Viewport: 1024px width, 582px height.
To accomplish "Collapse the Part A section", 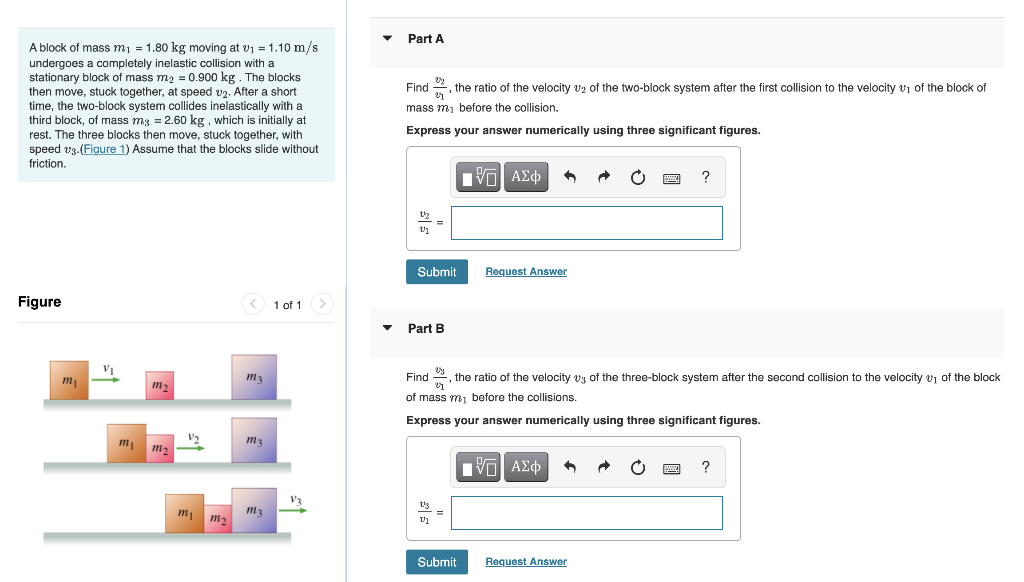I will point(386,38).
